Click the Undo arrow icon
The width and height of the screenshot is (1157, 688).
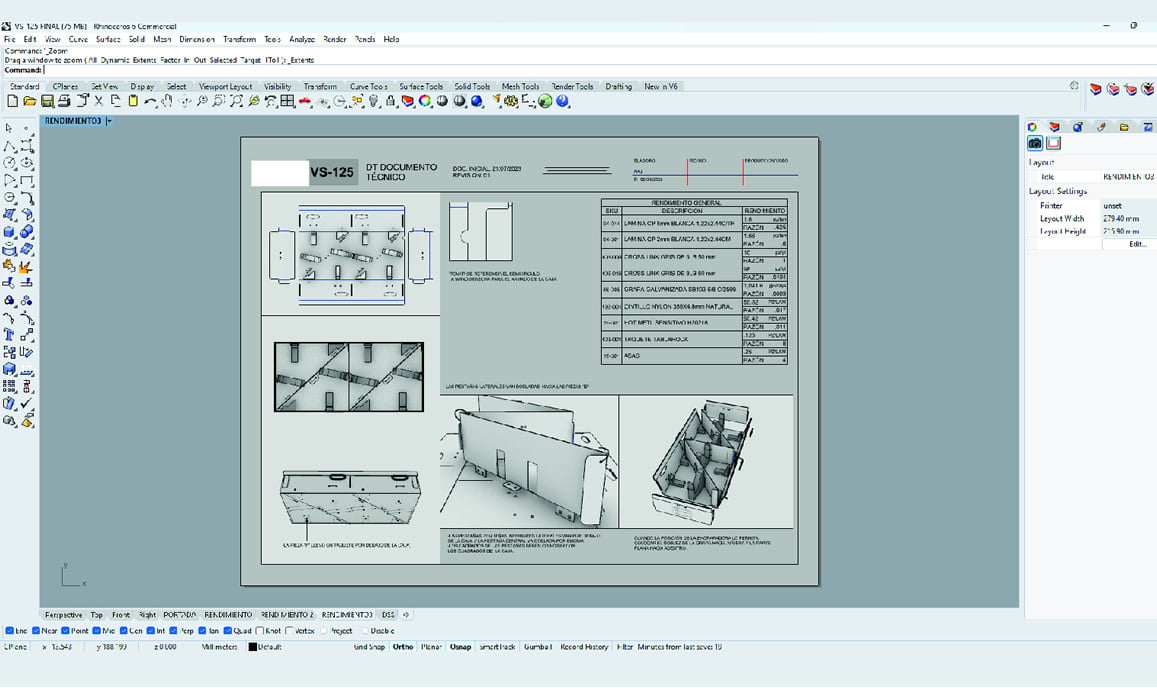click(150, 101)
